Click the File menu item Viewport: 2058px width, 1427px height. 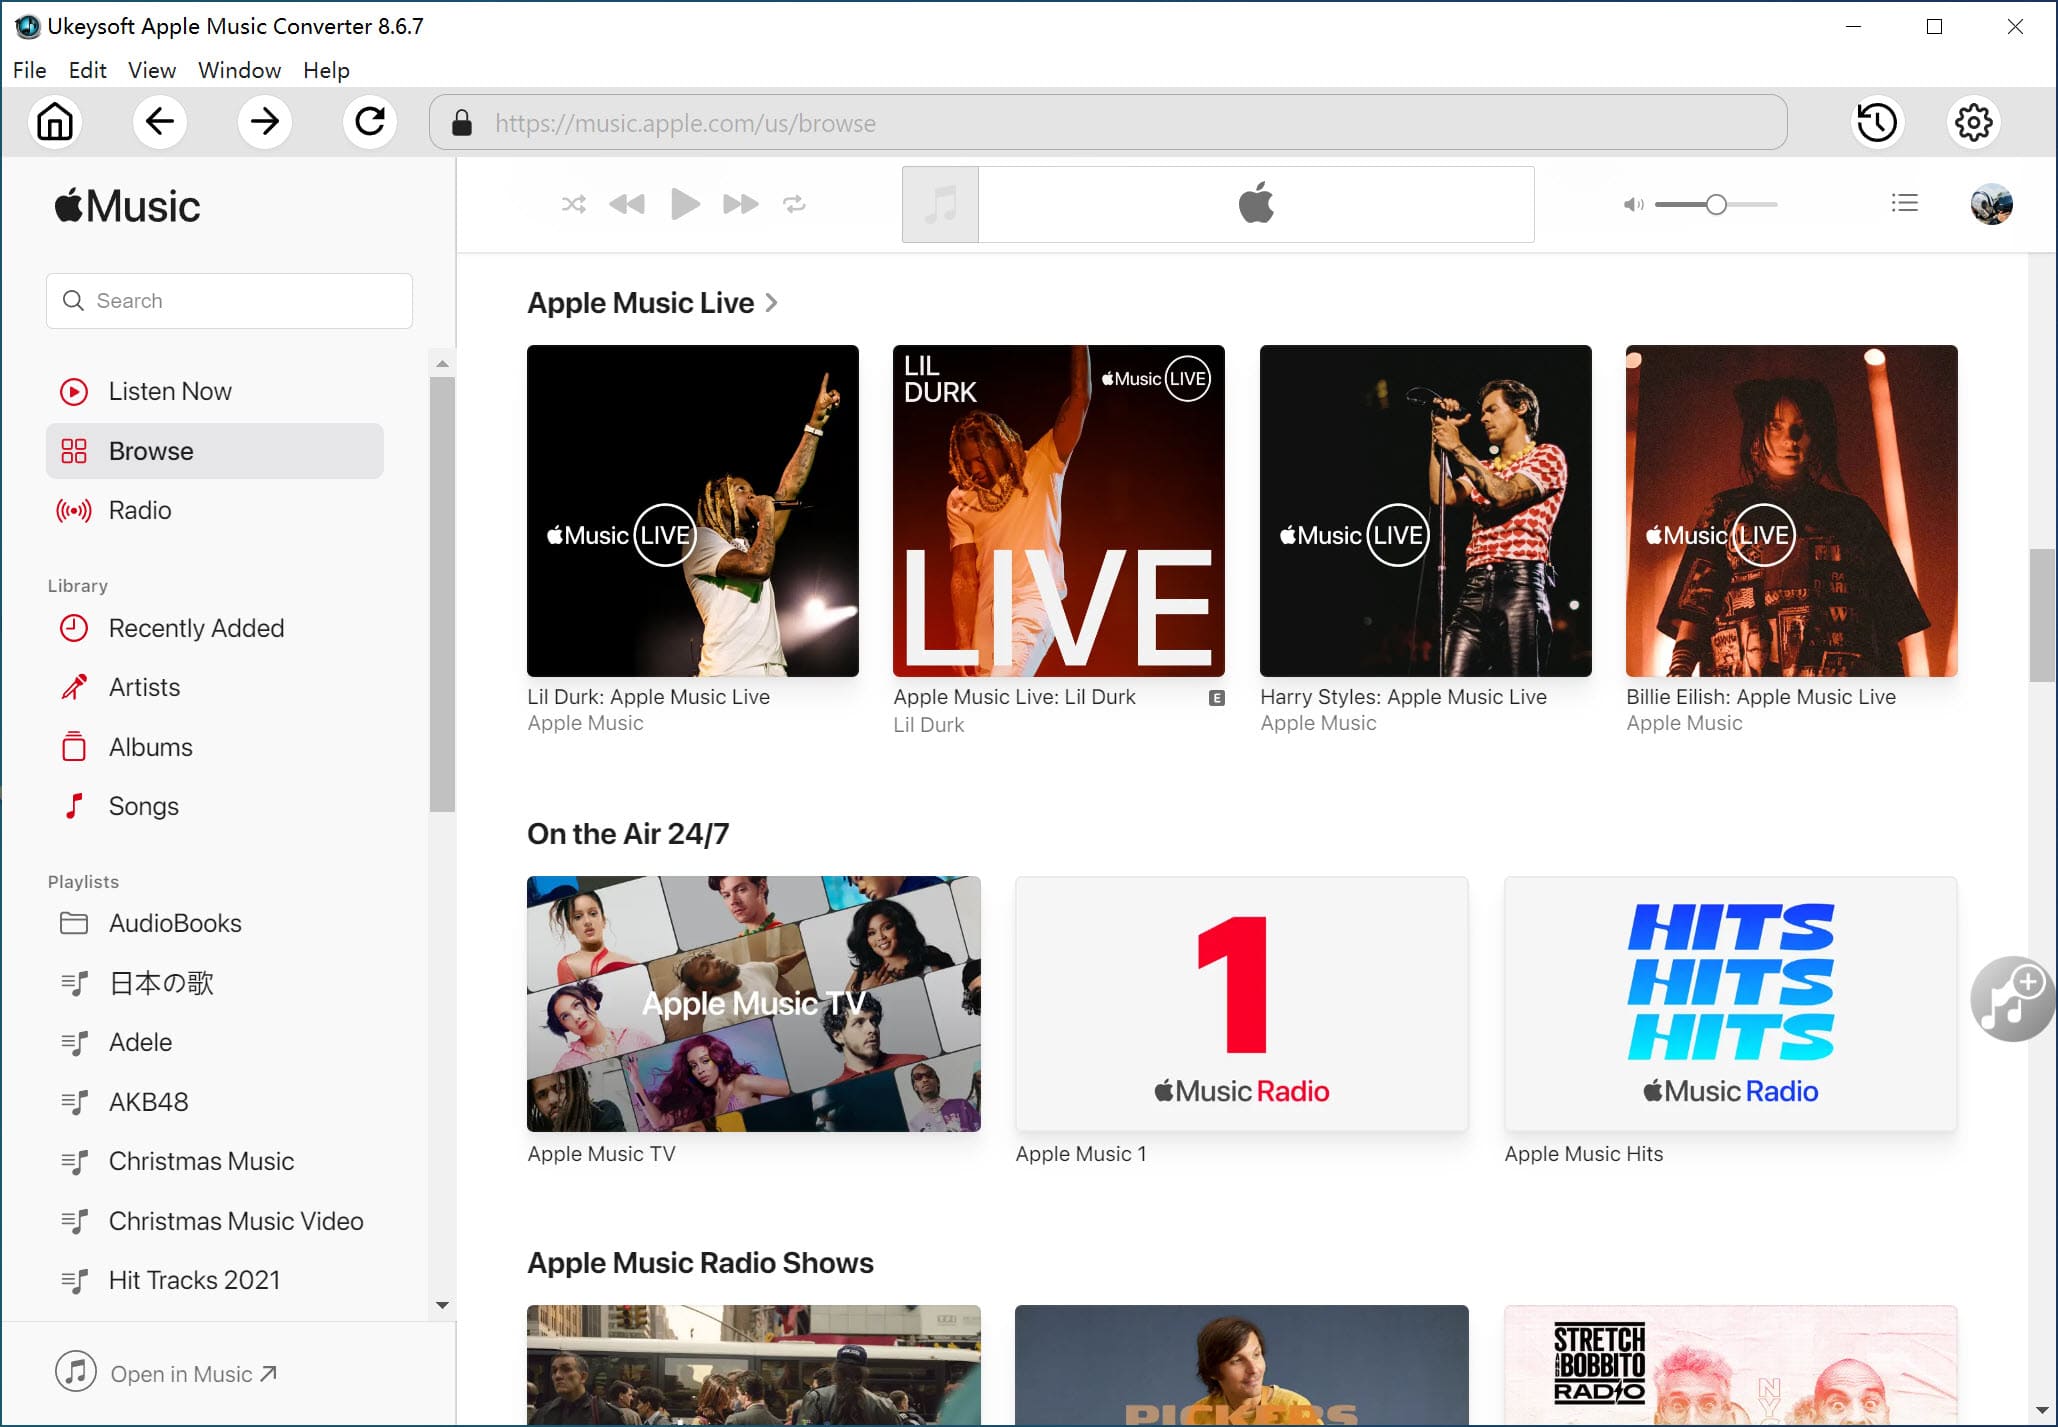[30, 69]
